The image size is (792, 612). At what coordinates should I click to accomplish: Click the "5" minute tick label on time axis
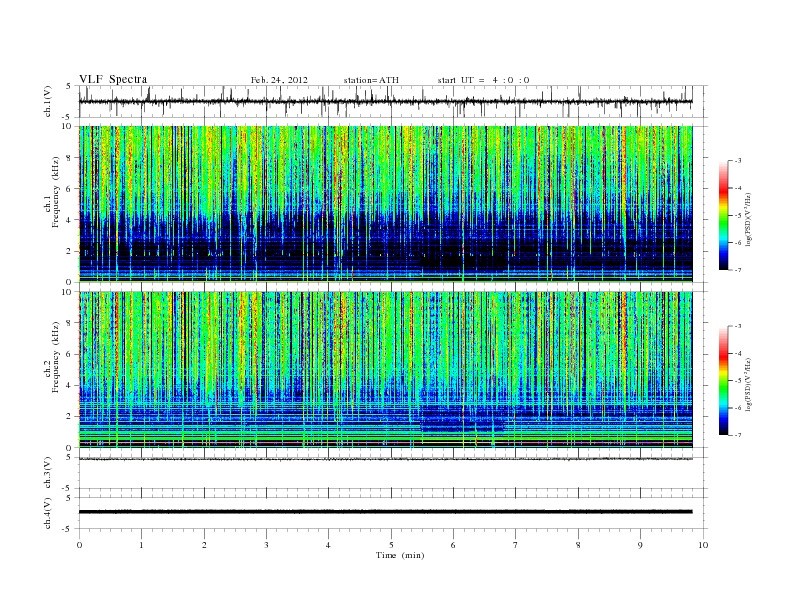coord(391,545)
